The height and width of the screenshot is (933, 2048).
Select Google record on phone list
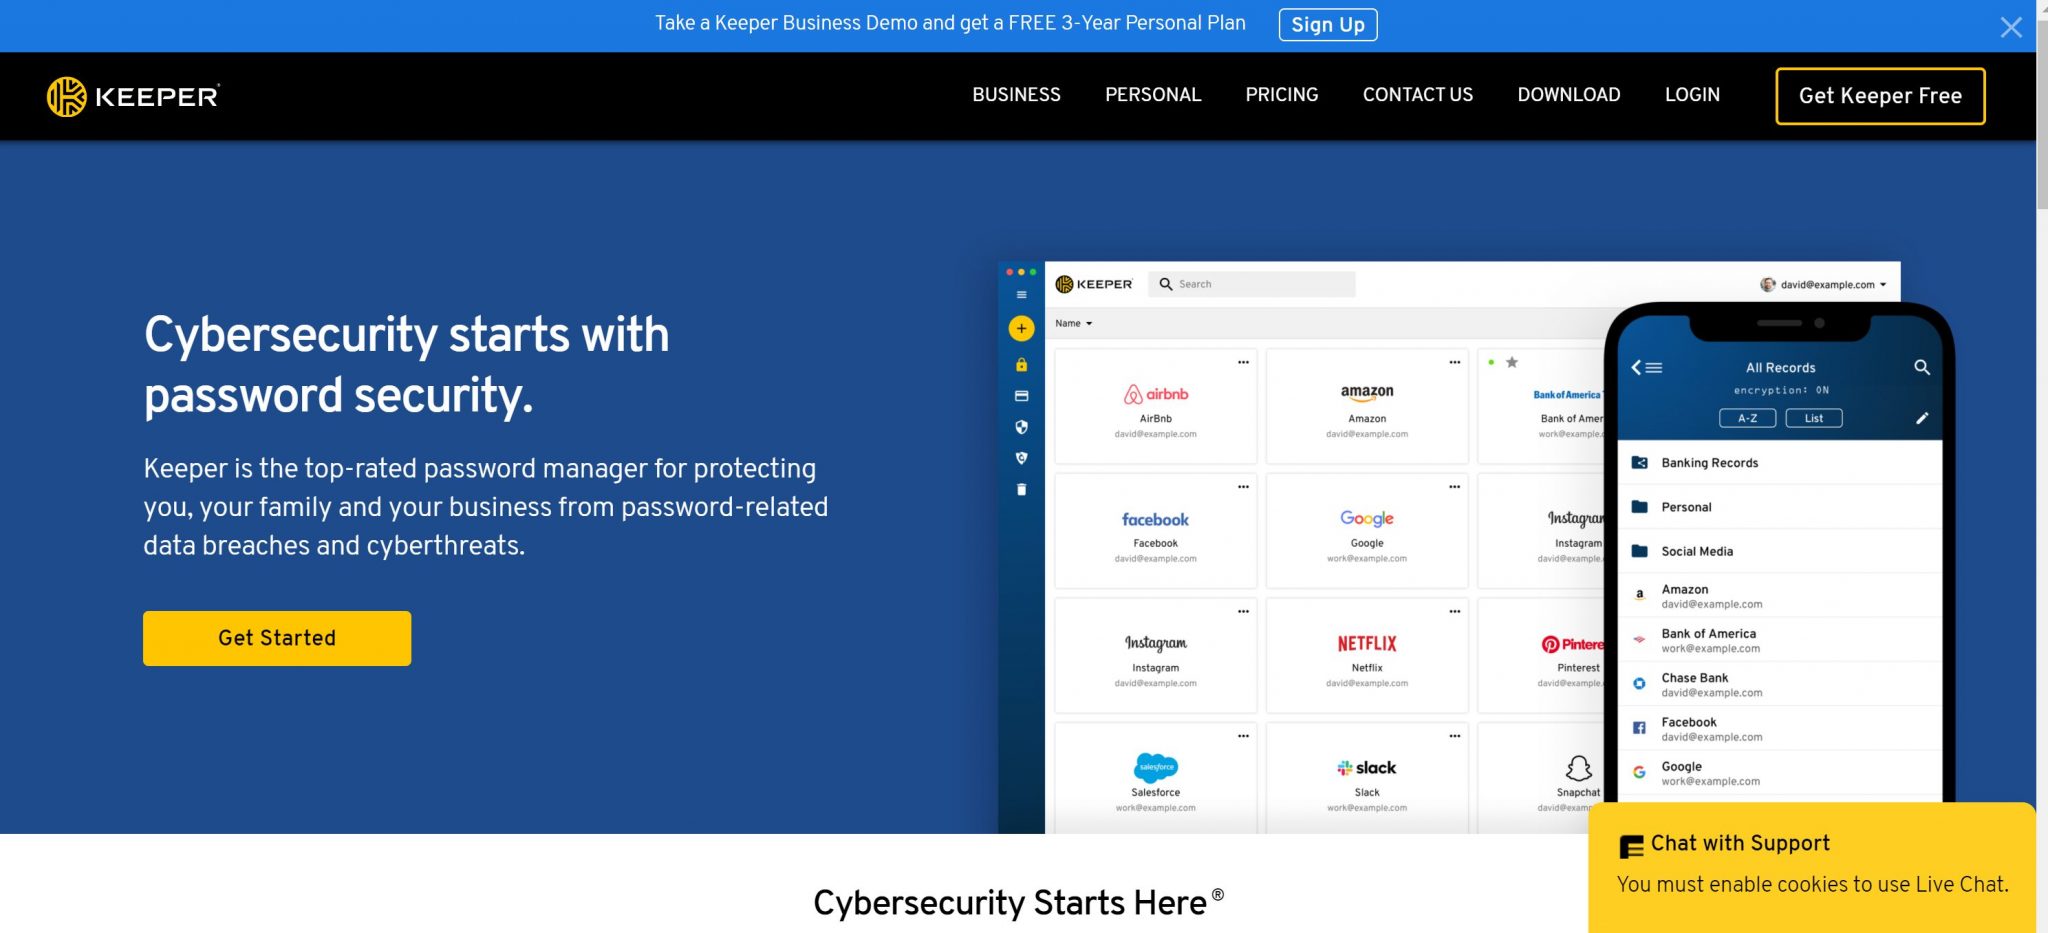[x=1780, y=773]
